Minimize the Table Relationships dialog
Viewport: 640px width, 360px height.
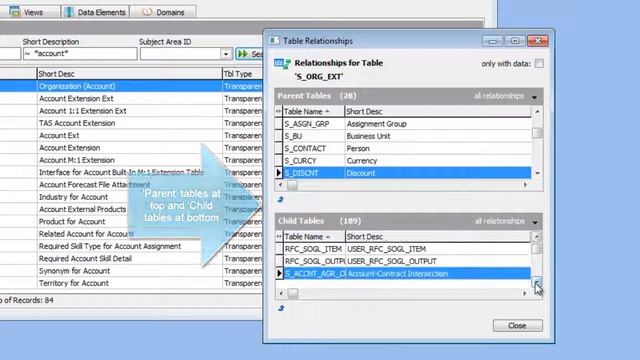(492, 41)
